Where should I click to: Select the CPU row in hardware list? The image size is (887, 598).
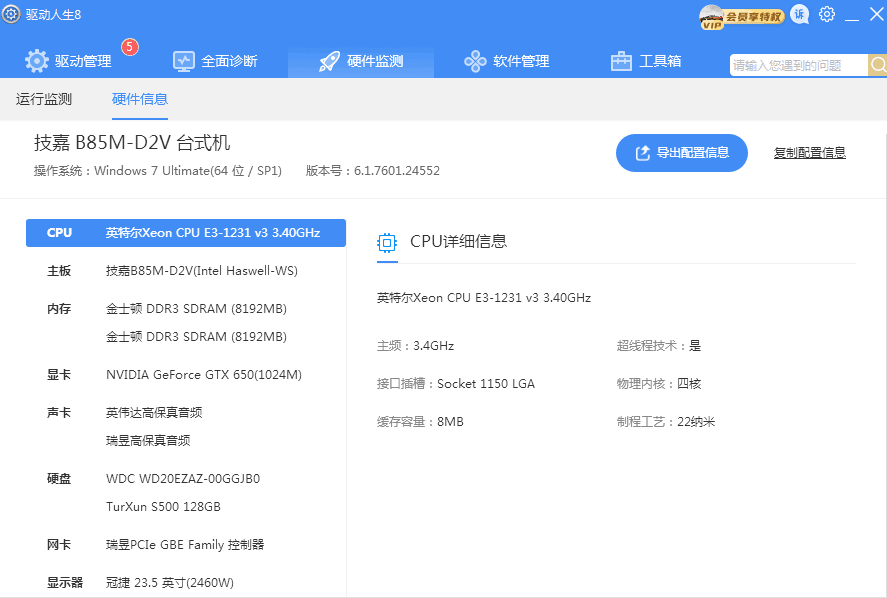(186, 233)
